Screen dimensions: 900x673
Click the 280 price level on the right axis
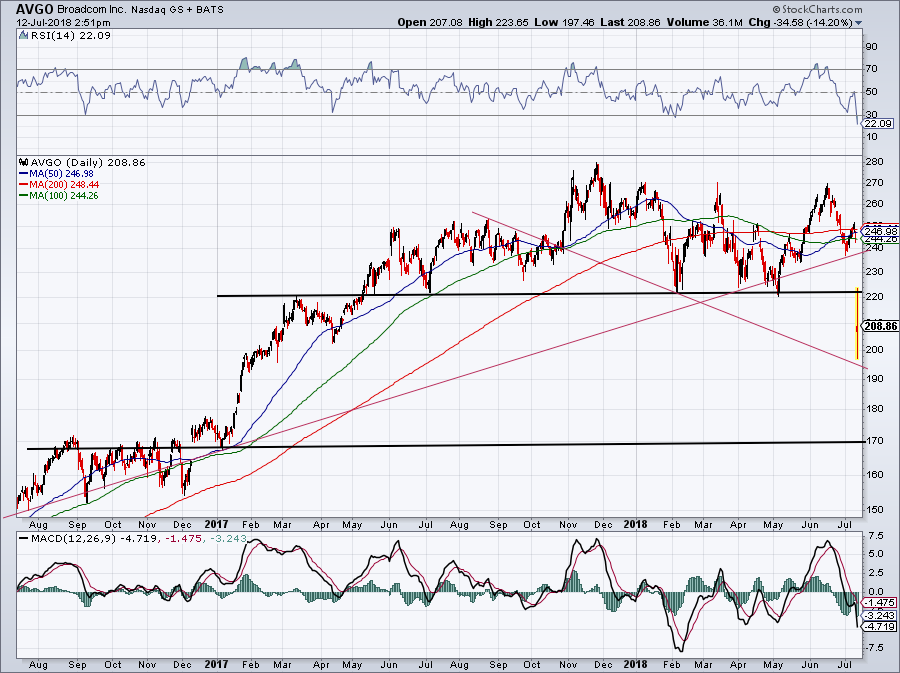coord(873,161)
